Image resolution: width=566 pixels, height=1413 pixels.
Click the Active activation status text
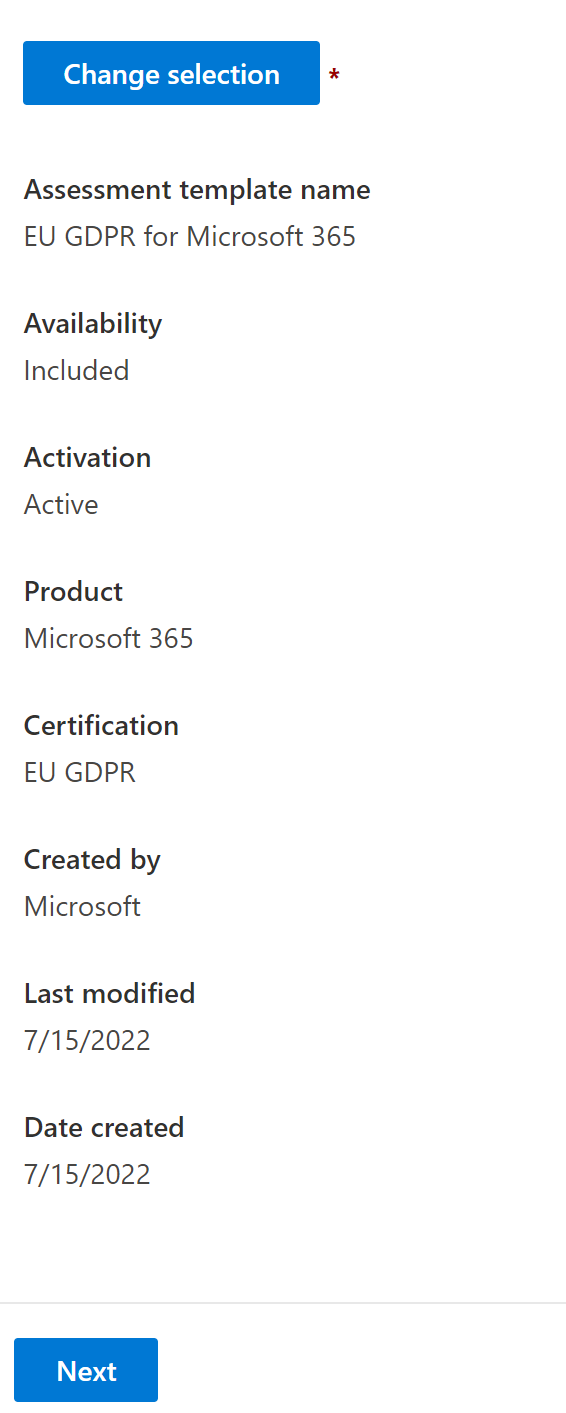(61, 505)
